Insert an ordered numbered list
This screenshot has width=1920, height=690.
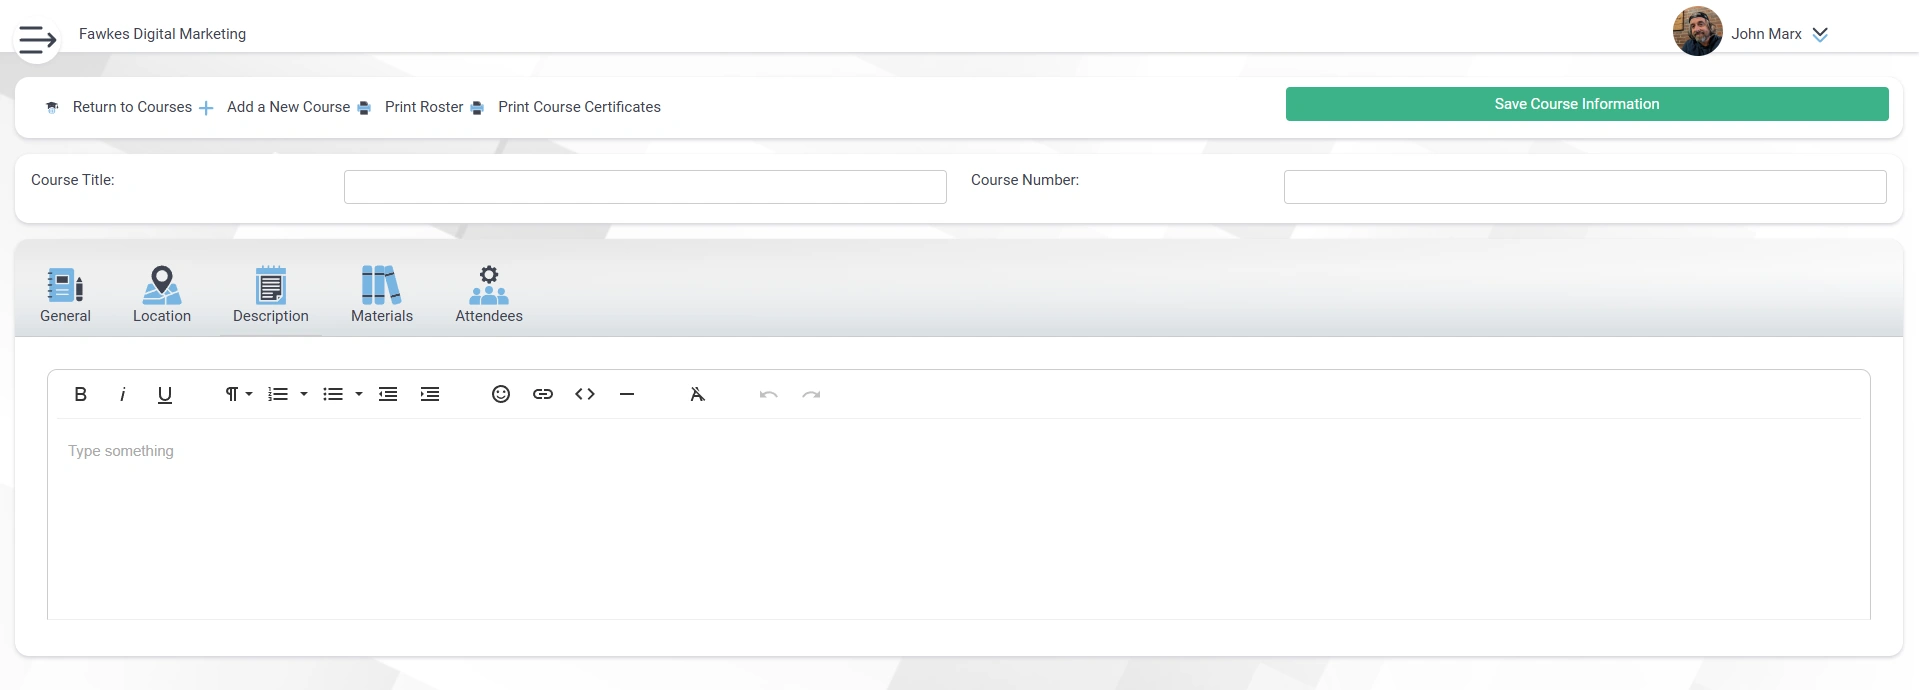[278, 394]
